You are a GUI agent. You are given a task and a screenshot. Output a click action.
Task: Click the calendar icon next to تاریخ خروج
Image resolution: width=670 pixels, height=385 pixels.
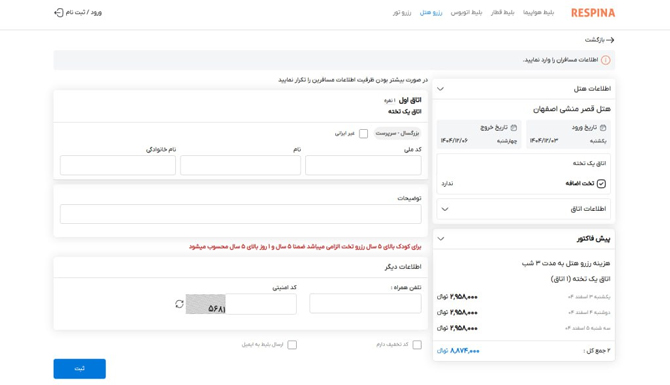coord(514,128)
